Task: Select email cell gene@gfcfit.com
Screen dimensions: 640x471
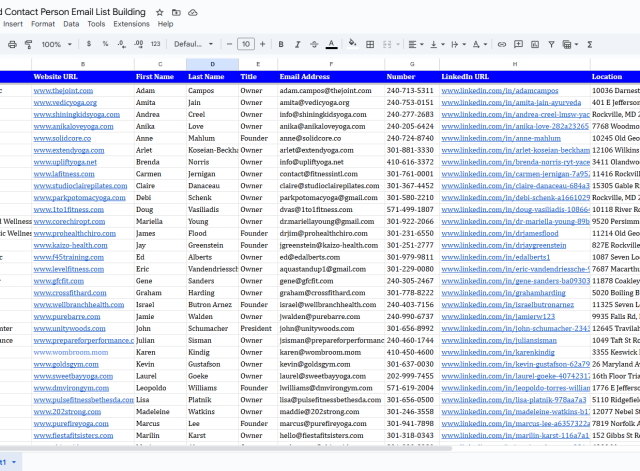Action: tap(331, 281)
